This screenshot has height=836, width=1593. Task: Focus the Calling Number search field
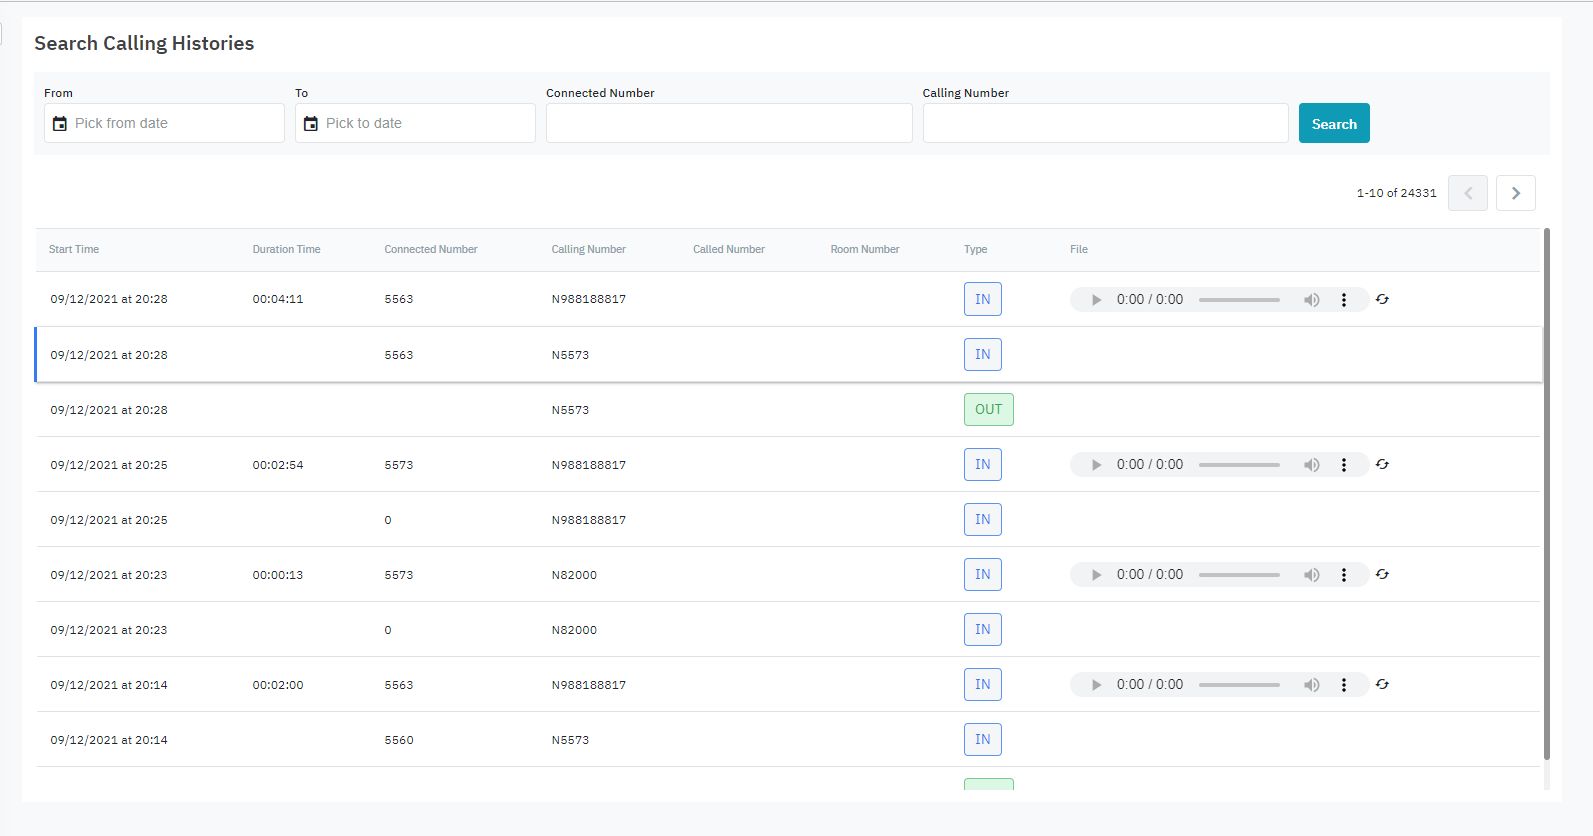1104,124
